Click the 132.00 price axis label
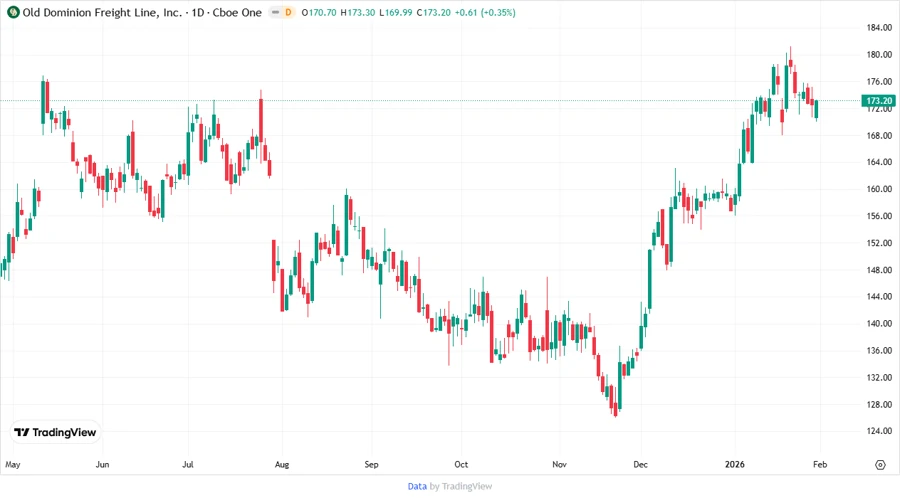This screenshot has width=900, height=498. (x=879, y=377)
